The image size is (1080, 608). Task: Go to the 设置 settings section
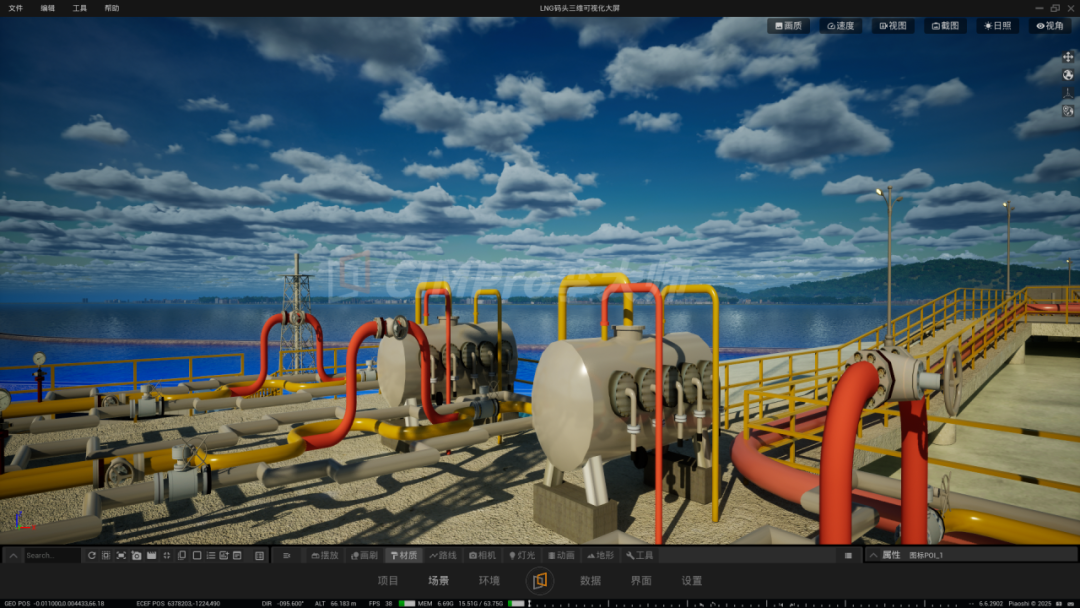pos(692,580)
